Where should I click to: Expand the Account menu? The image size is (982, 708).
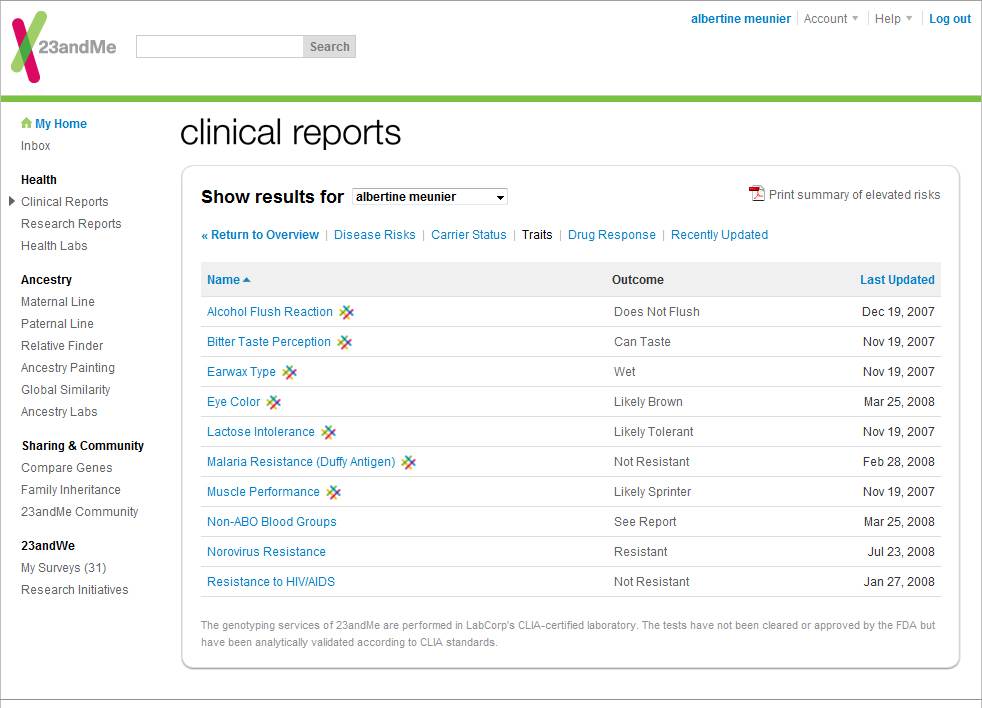[831, 19]
